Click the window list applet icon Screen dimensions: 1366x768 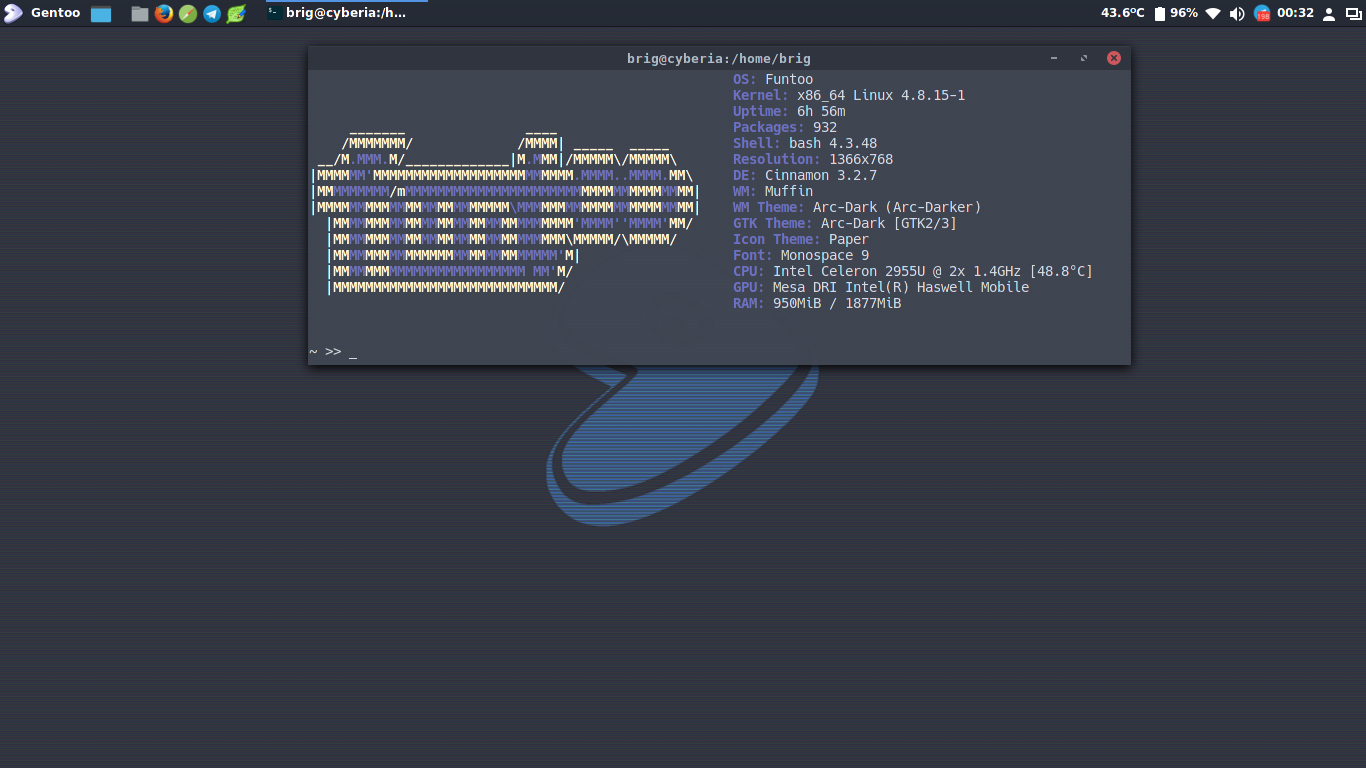coord(1353,14)
